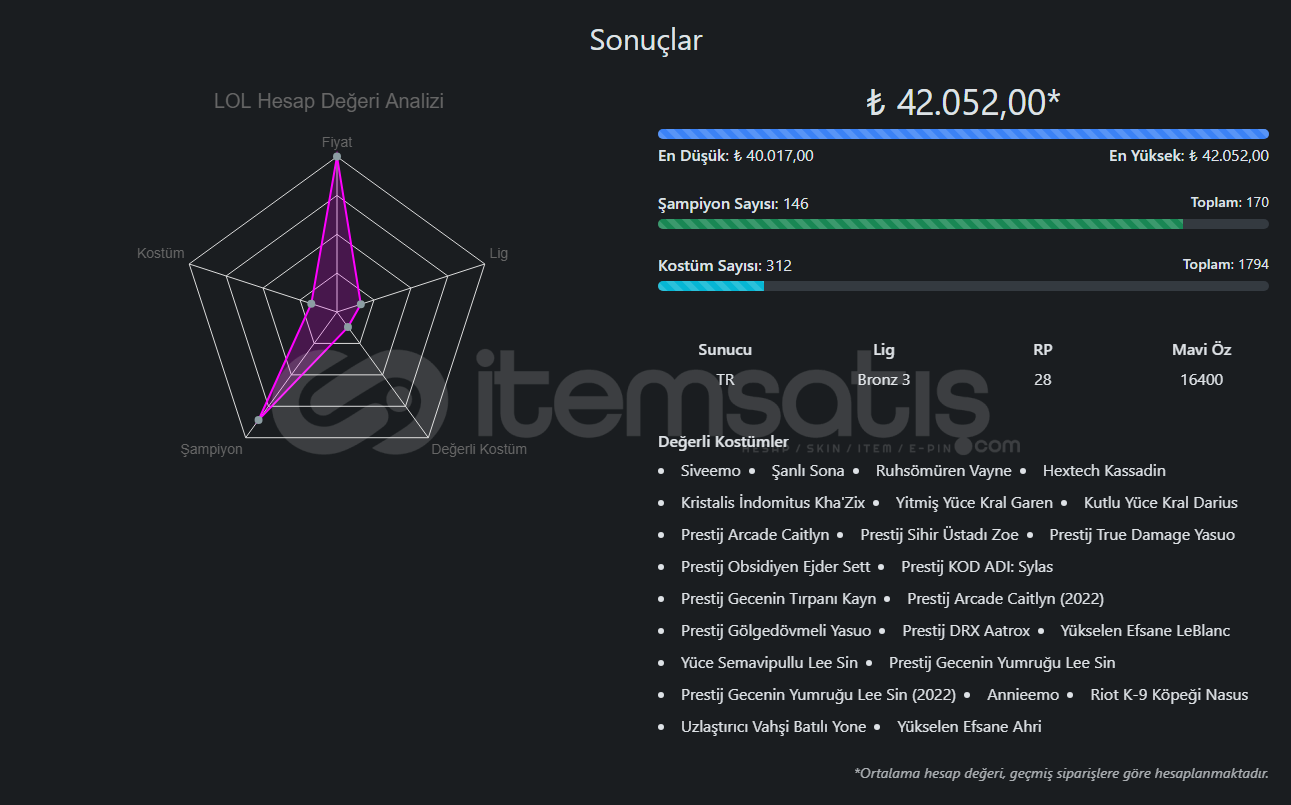The image size is (1291, 805).
Task: Click the green Şampiyon Sayısı progress bar
Action: (x=963, y=224)
